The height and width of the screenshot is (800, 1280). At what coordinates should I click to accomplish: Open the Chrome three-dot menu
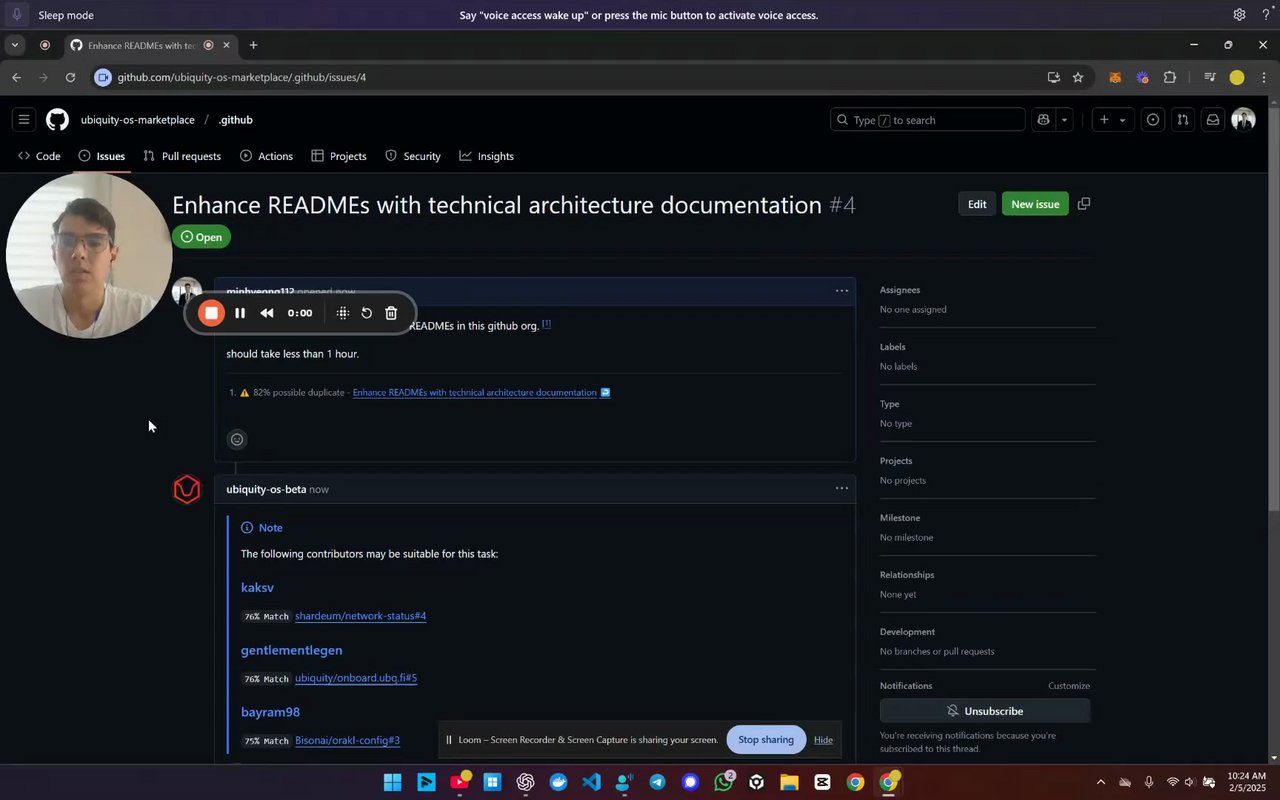(x=1262, y=77)
